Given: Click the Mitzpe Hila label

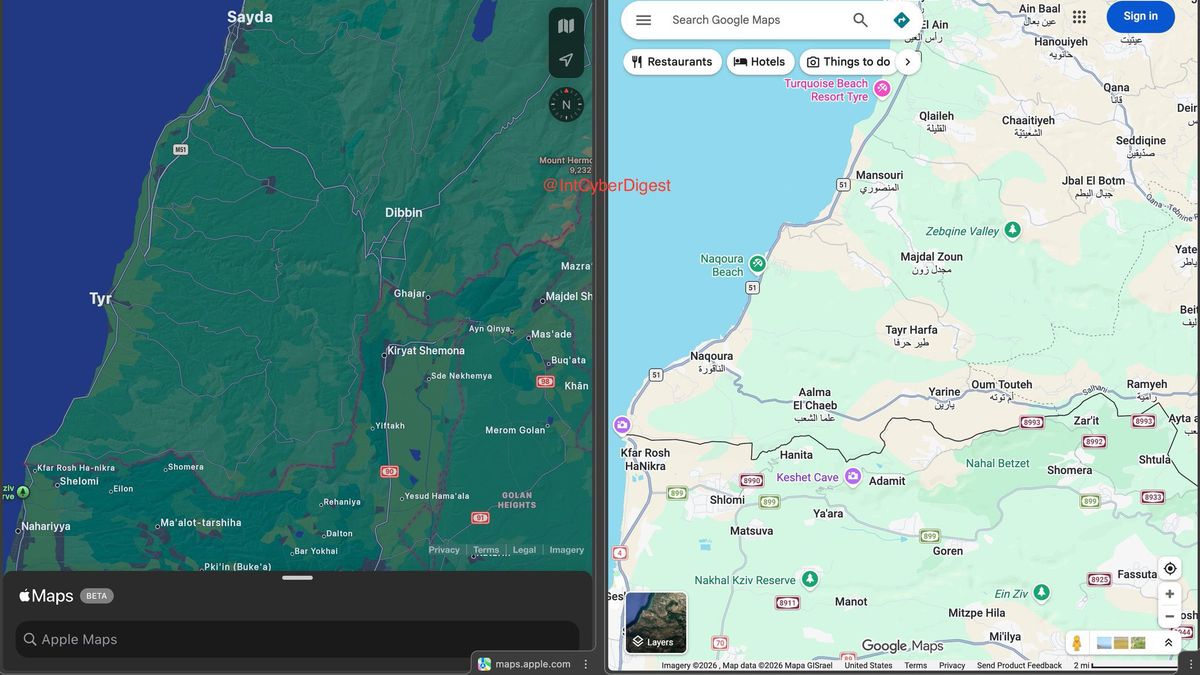Looking at the screenshot, I should [x=977, y=613].
